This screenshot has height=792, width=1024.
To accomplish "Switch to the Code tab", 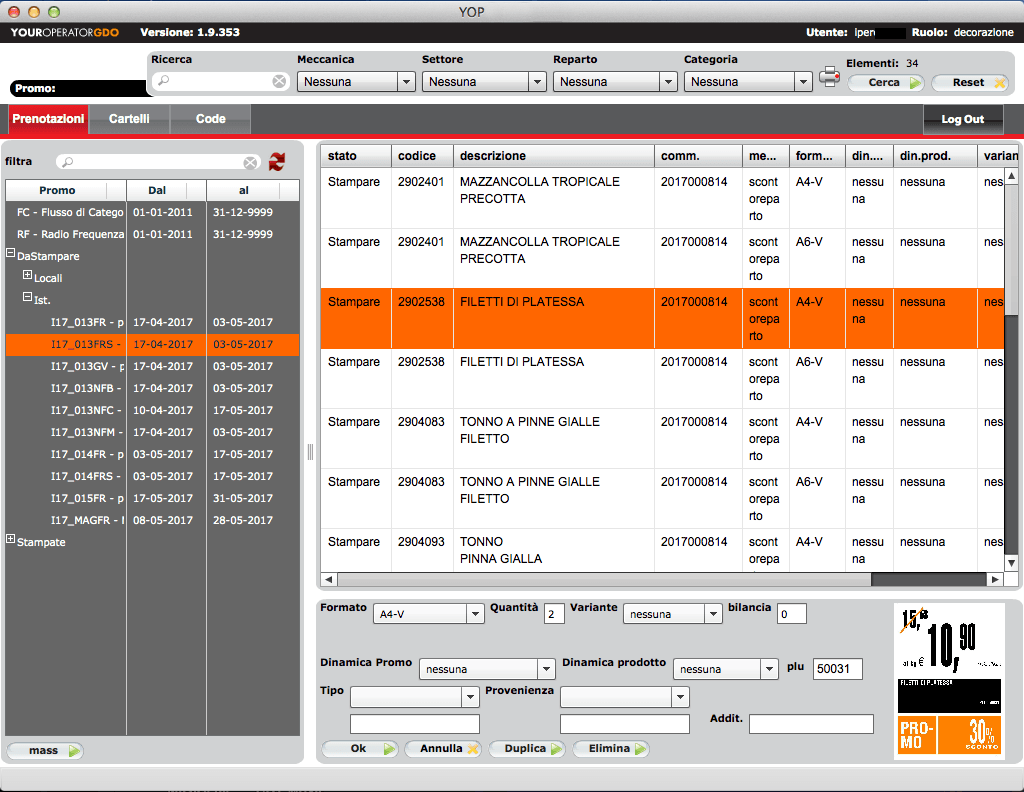I will coord(210,119).
